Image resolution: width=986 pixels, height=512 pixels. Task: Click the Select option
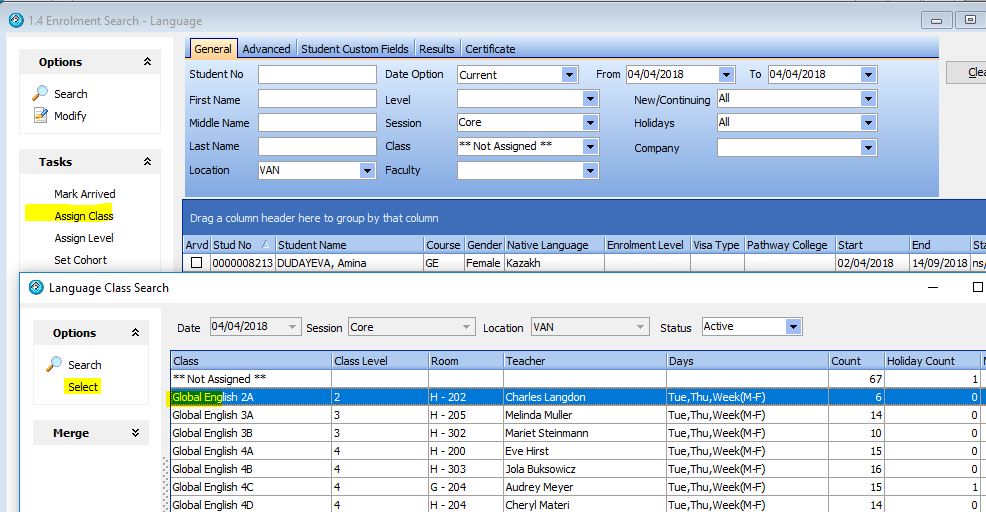(83, 387)
